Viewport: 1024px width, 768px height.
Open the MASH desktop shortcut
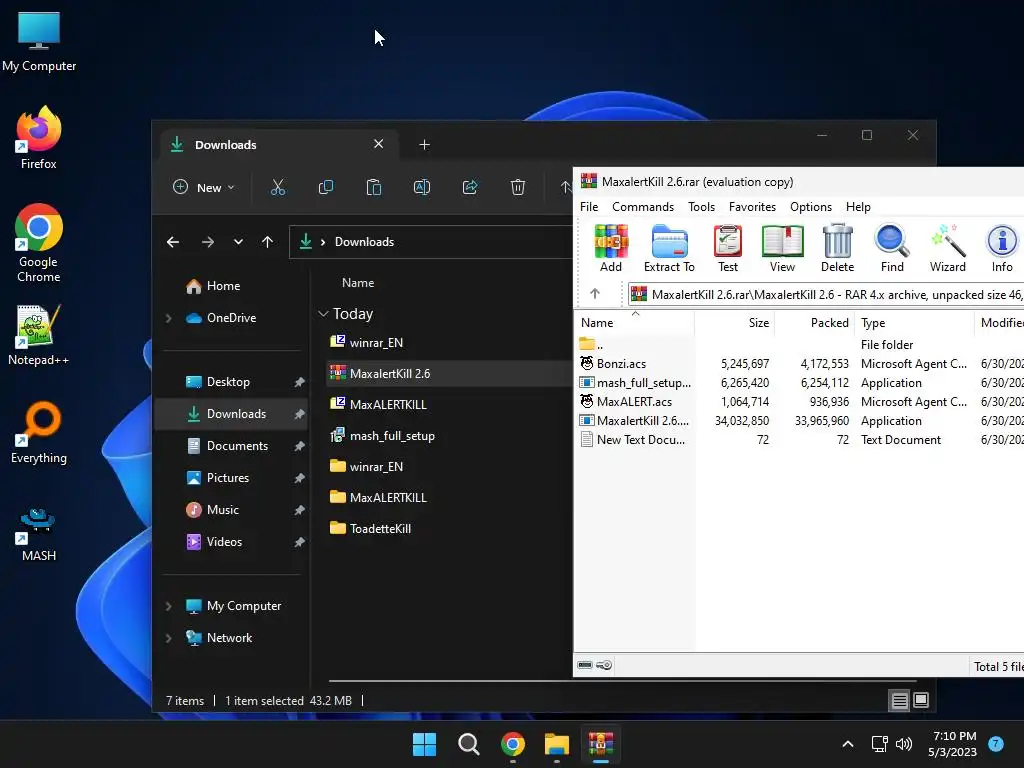coord(39,534)
